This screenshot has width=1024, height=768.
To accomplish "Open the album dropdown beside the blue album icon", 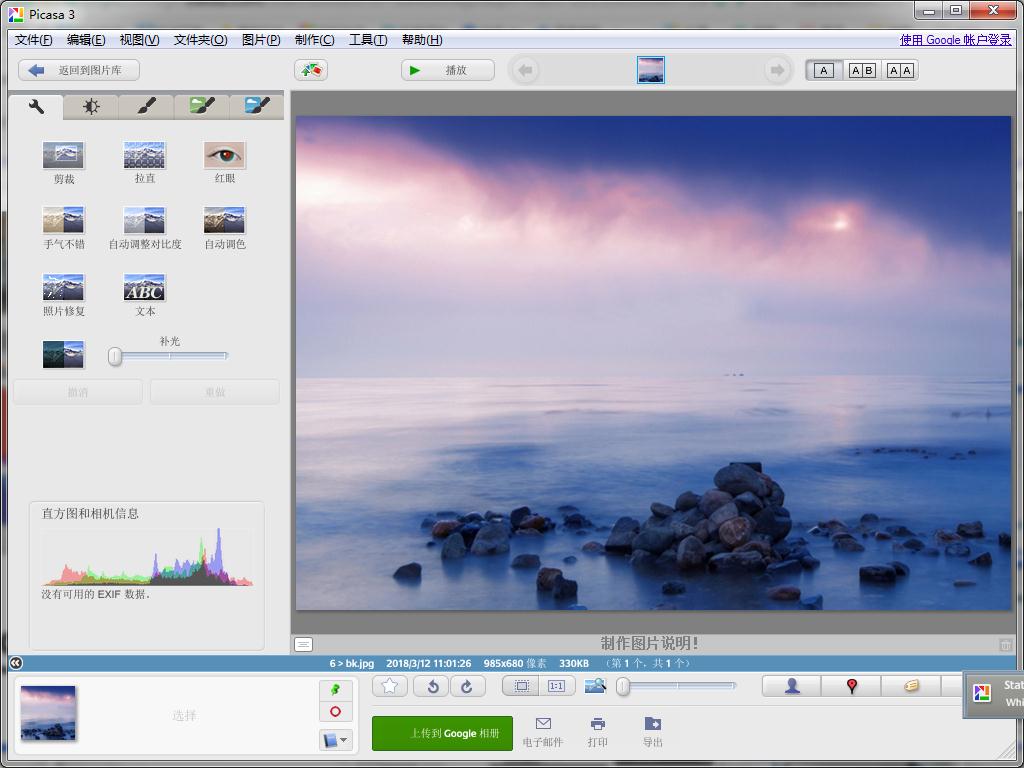I will pos(345,740).
